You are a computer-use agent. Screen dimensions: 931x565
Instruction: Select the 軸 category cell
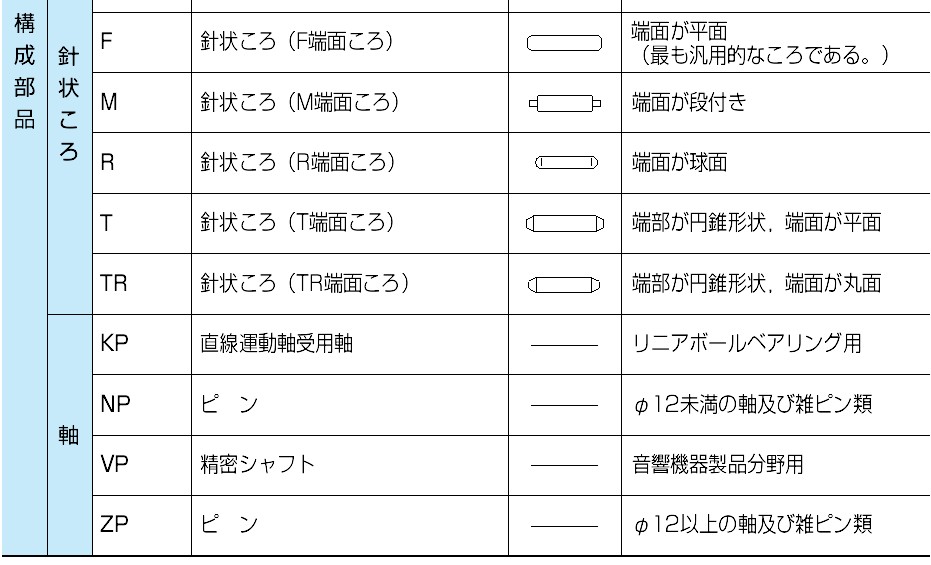pos(69,435)
